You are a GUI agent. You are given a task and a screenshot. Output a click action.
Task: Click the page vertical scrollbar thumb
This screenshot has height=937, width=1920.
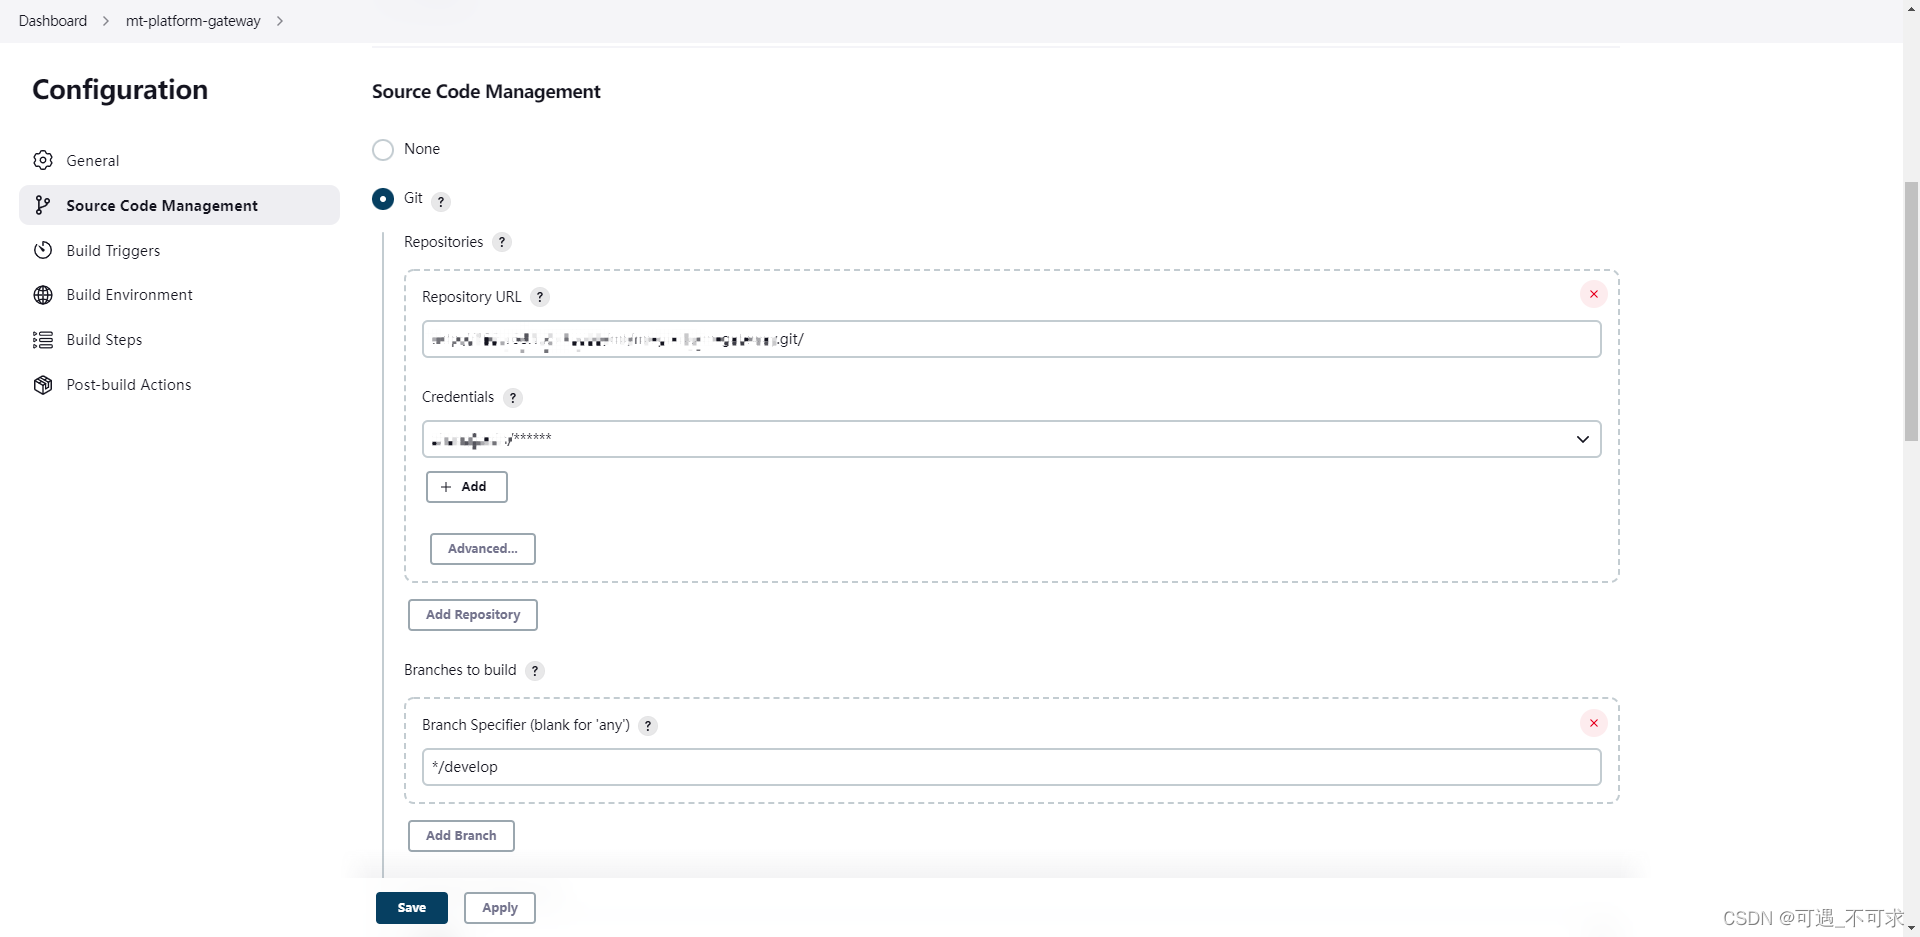(x=1911, y=311)
